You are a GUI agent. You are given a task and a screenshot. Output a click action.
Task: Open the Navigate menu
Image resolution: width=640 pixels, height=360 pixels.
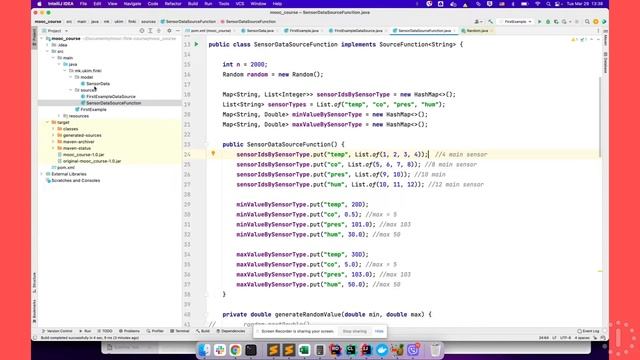click(x=132, y=4)
